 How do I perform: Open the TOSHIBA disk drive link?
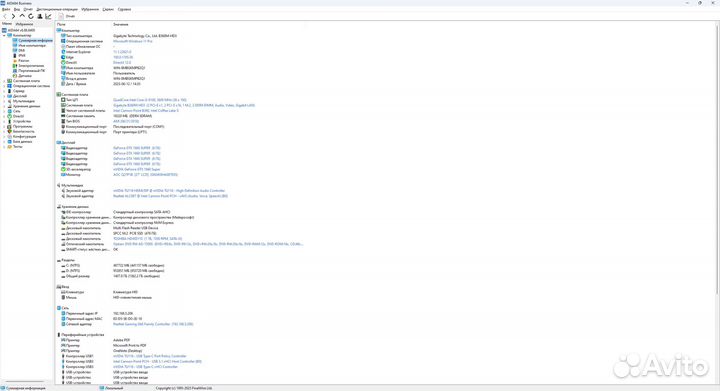click(147, 239)
